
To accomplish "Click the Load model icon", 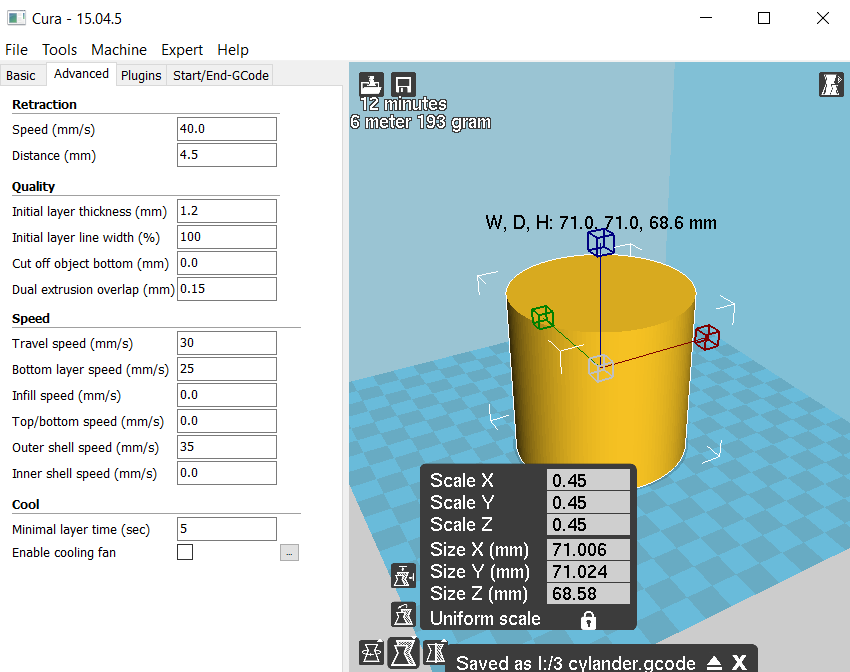I will point(371,85).
